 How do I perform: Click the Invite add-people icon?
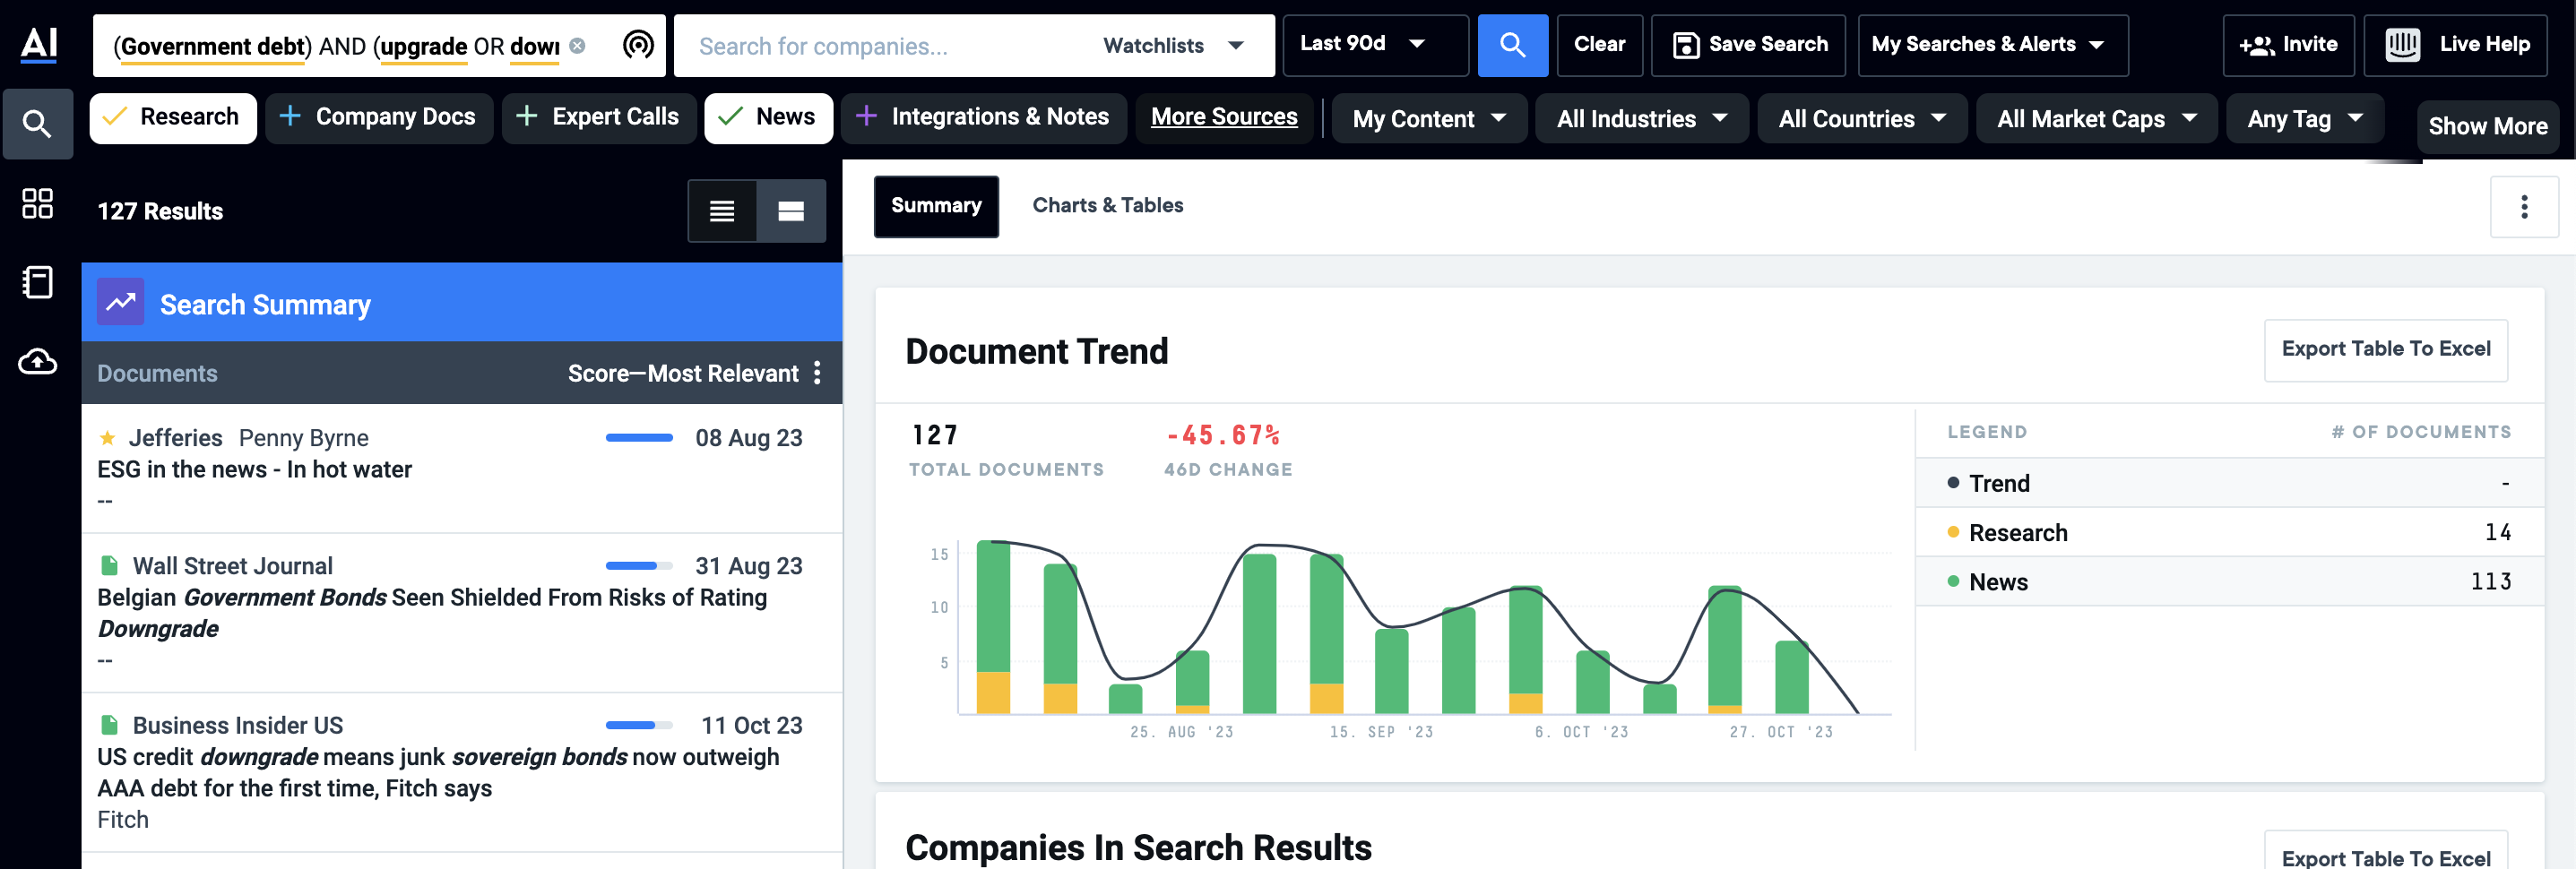point(2256,45)
